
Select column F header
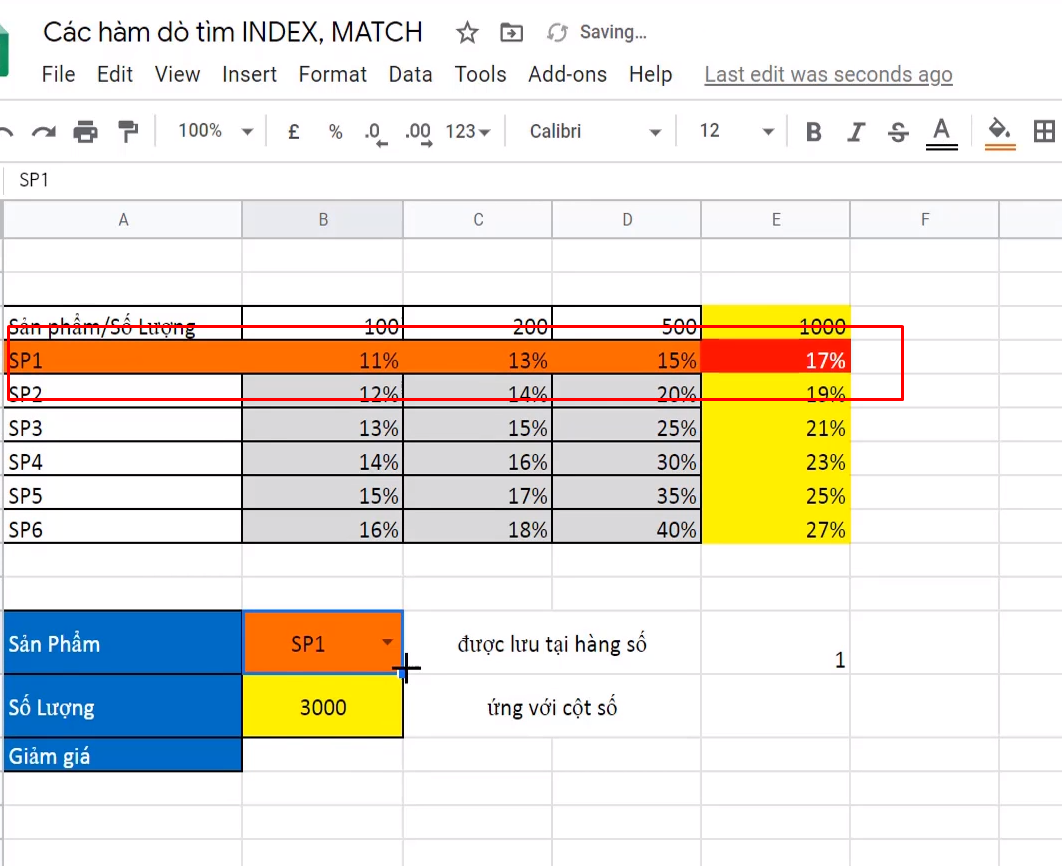tap(925, 219)
